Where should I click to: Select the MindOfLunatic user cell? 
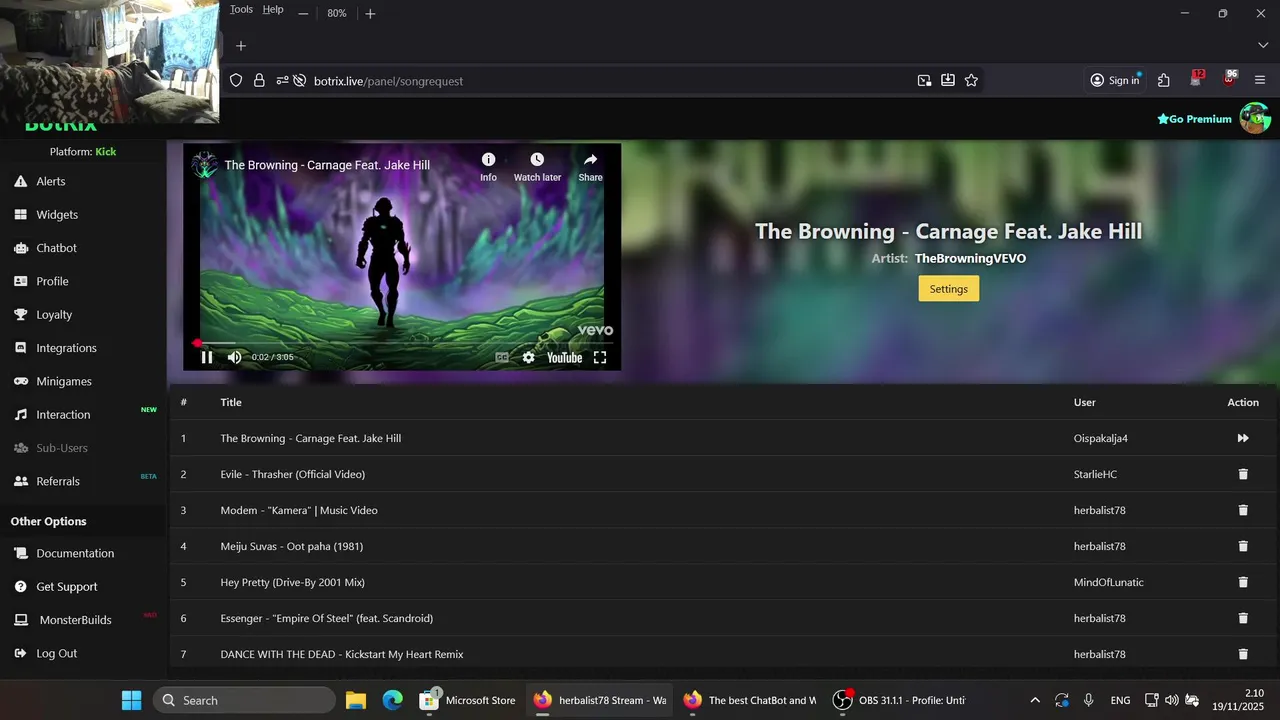point(1108,582)
